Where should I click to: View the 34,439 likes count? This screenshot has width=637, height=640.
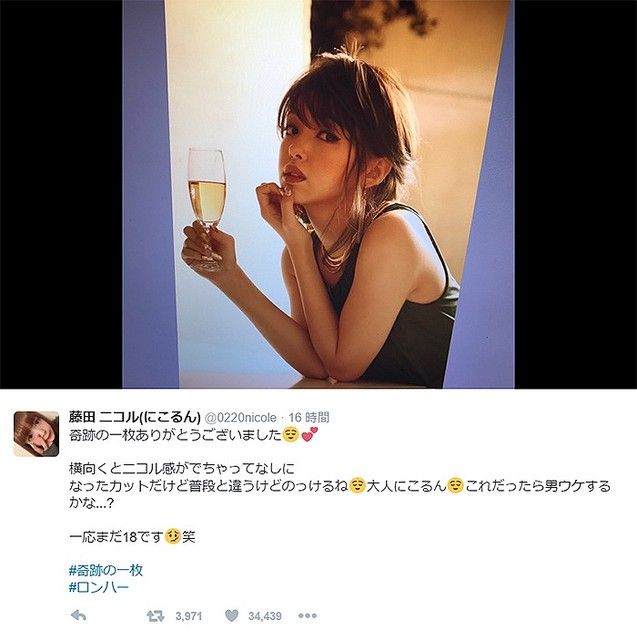pyautogui.click(x=265, y=616)
